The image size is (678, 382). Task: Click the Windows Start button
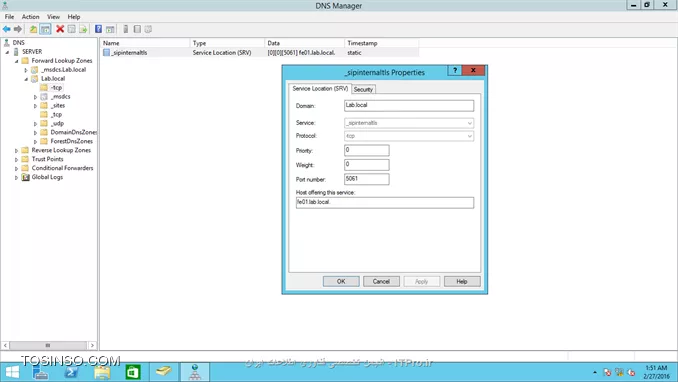(x=12, y=372)
